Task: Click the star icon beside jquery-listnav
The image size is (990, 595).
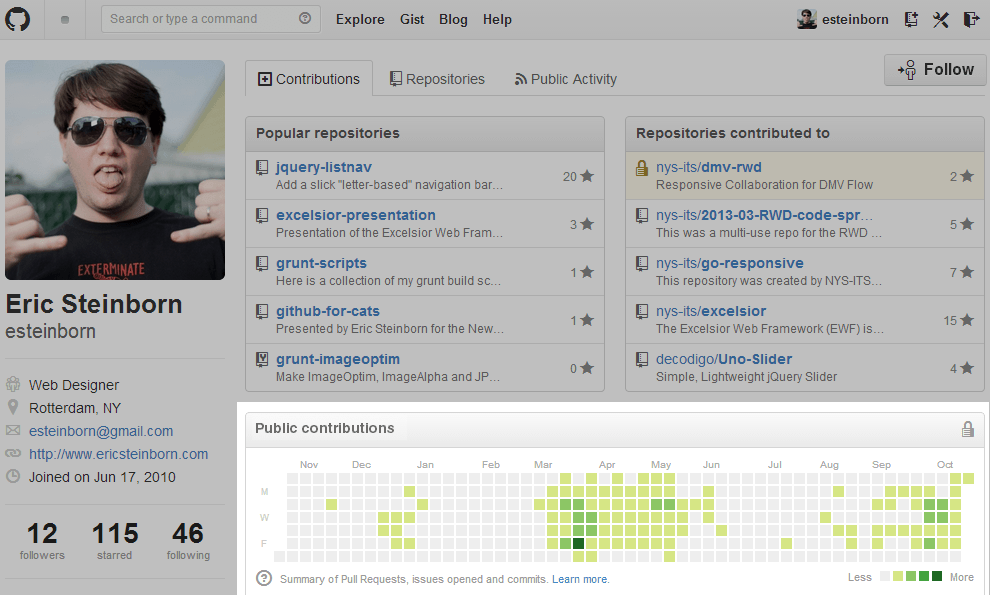Action: pyautogui.click(x=587, y=176)
